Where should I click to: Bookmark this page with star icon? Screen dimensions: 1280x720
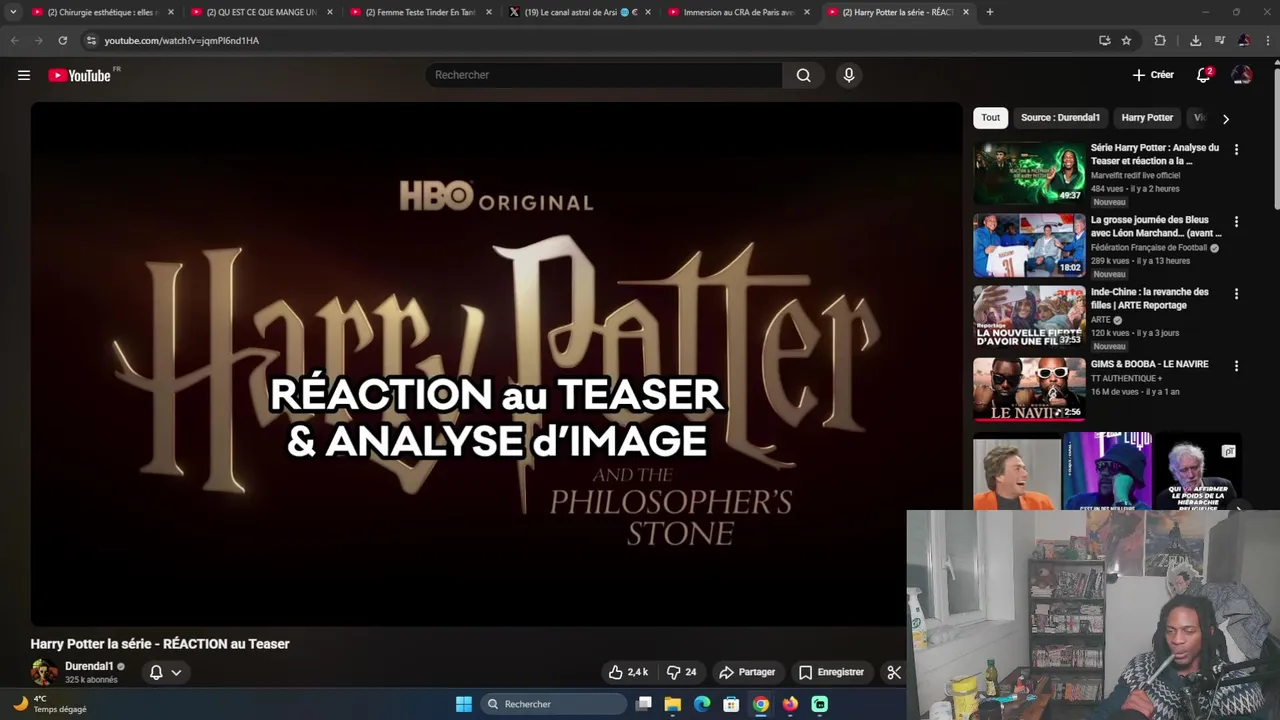[1126, 40]
